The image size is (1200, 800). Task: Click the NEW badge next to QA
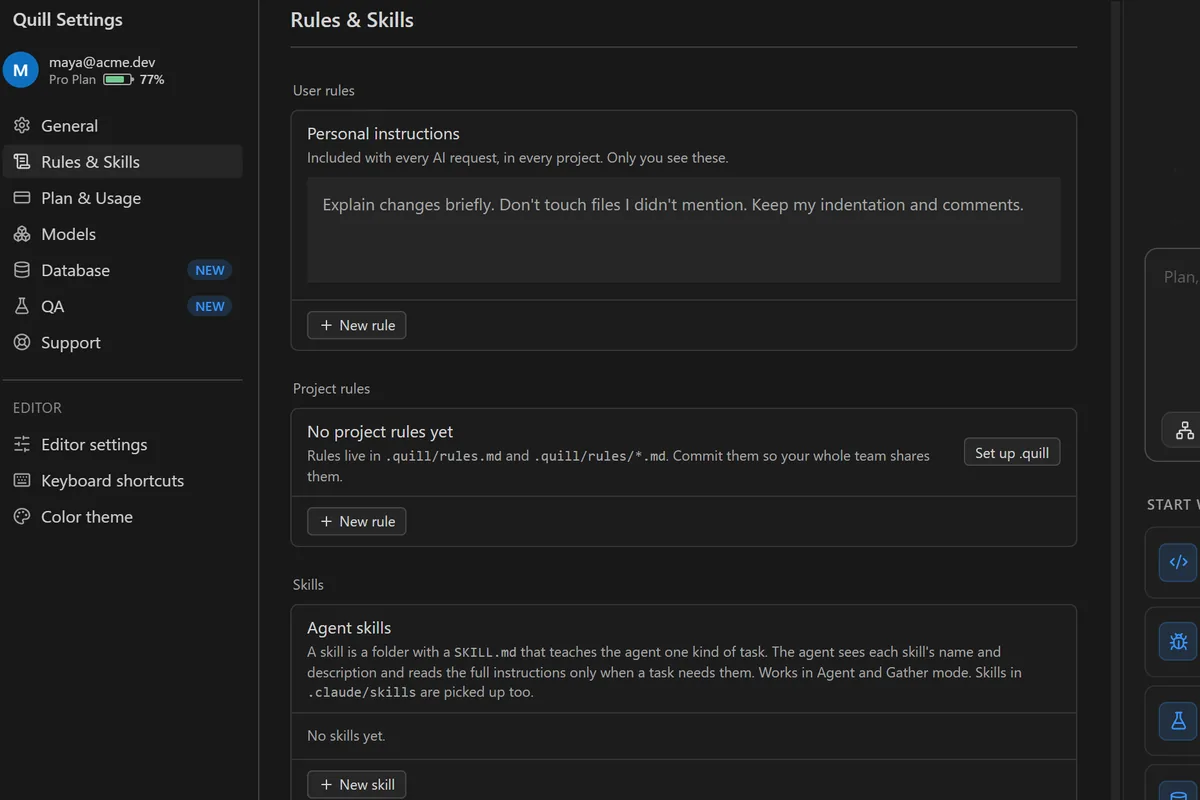tap(210, 306)
